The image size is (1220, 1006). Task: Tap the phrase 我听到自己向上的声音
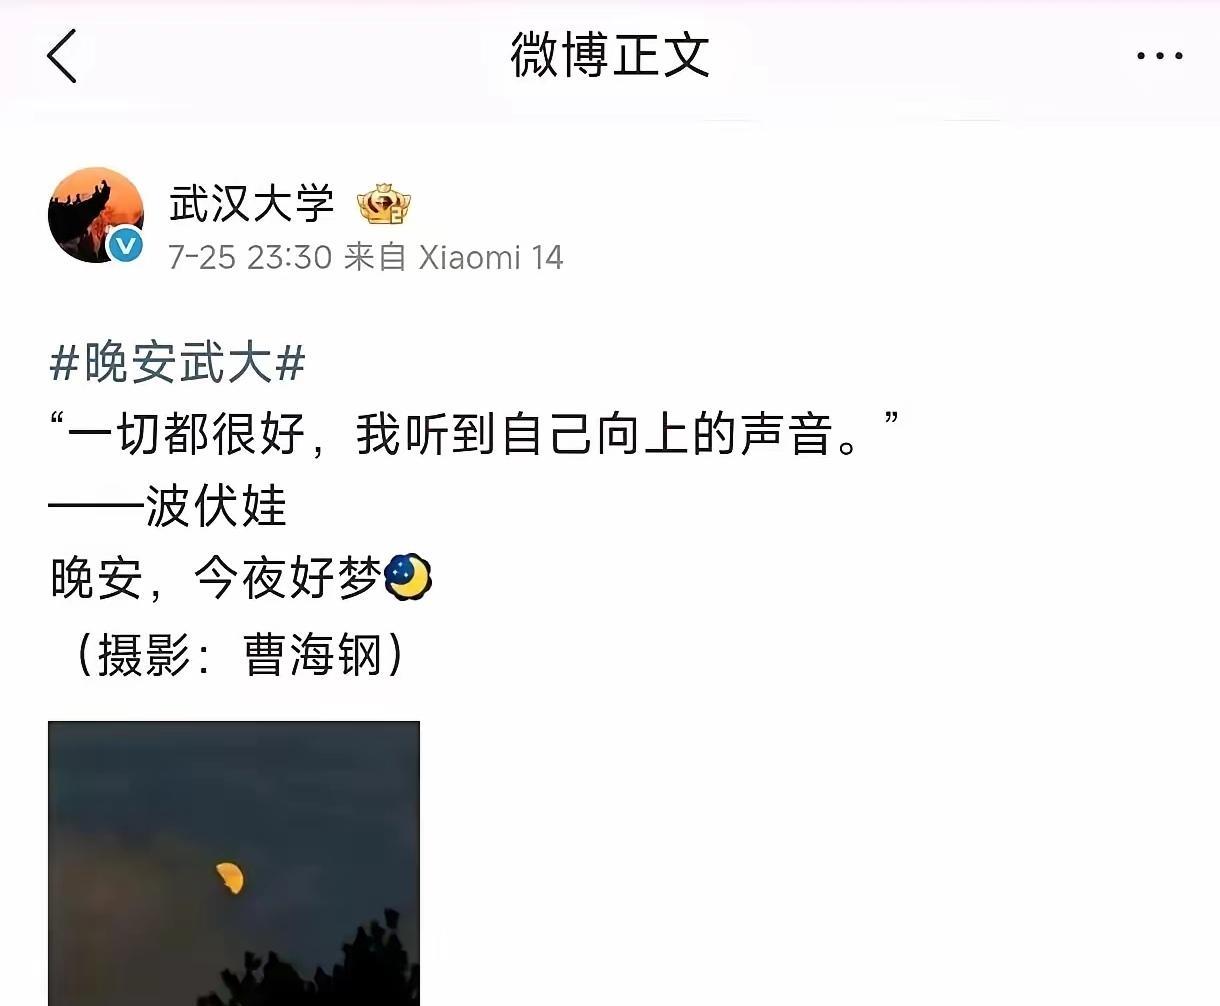point(594,434)
